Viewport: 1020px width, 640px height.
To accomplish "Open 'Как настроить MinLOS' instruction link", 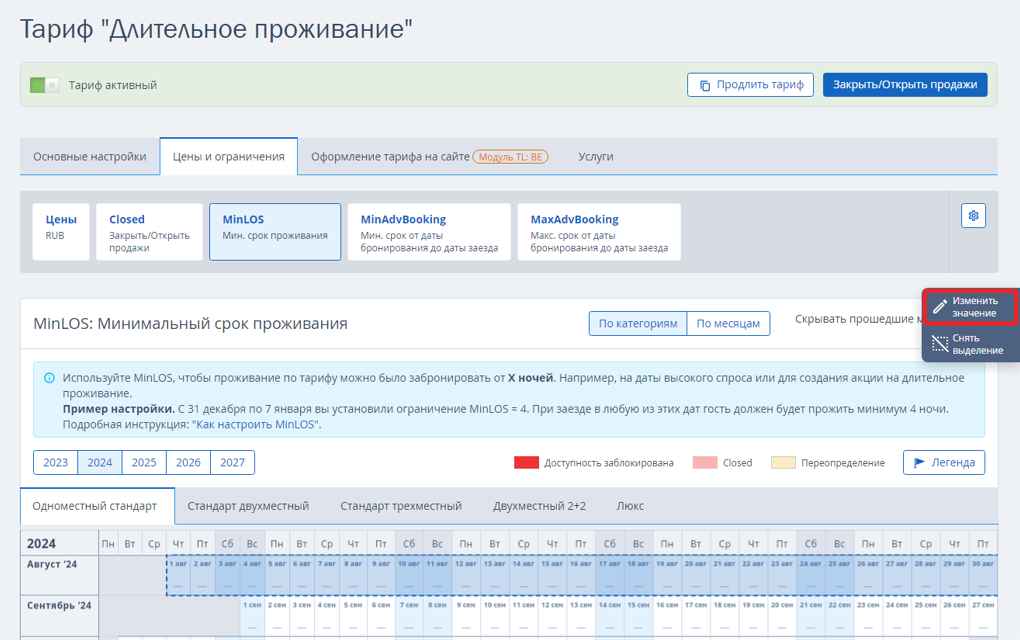I will (255, 425).
